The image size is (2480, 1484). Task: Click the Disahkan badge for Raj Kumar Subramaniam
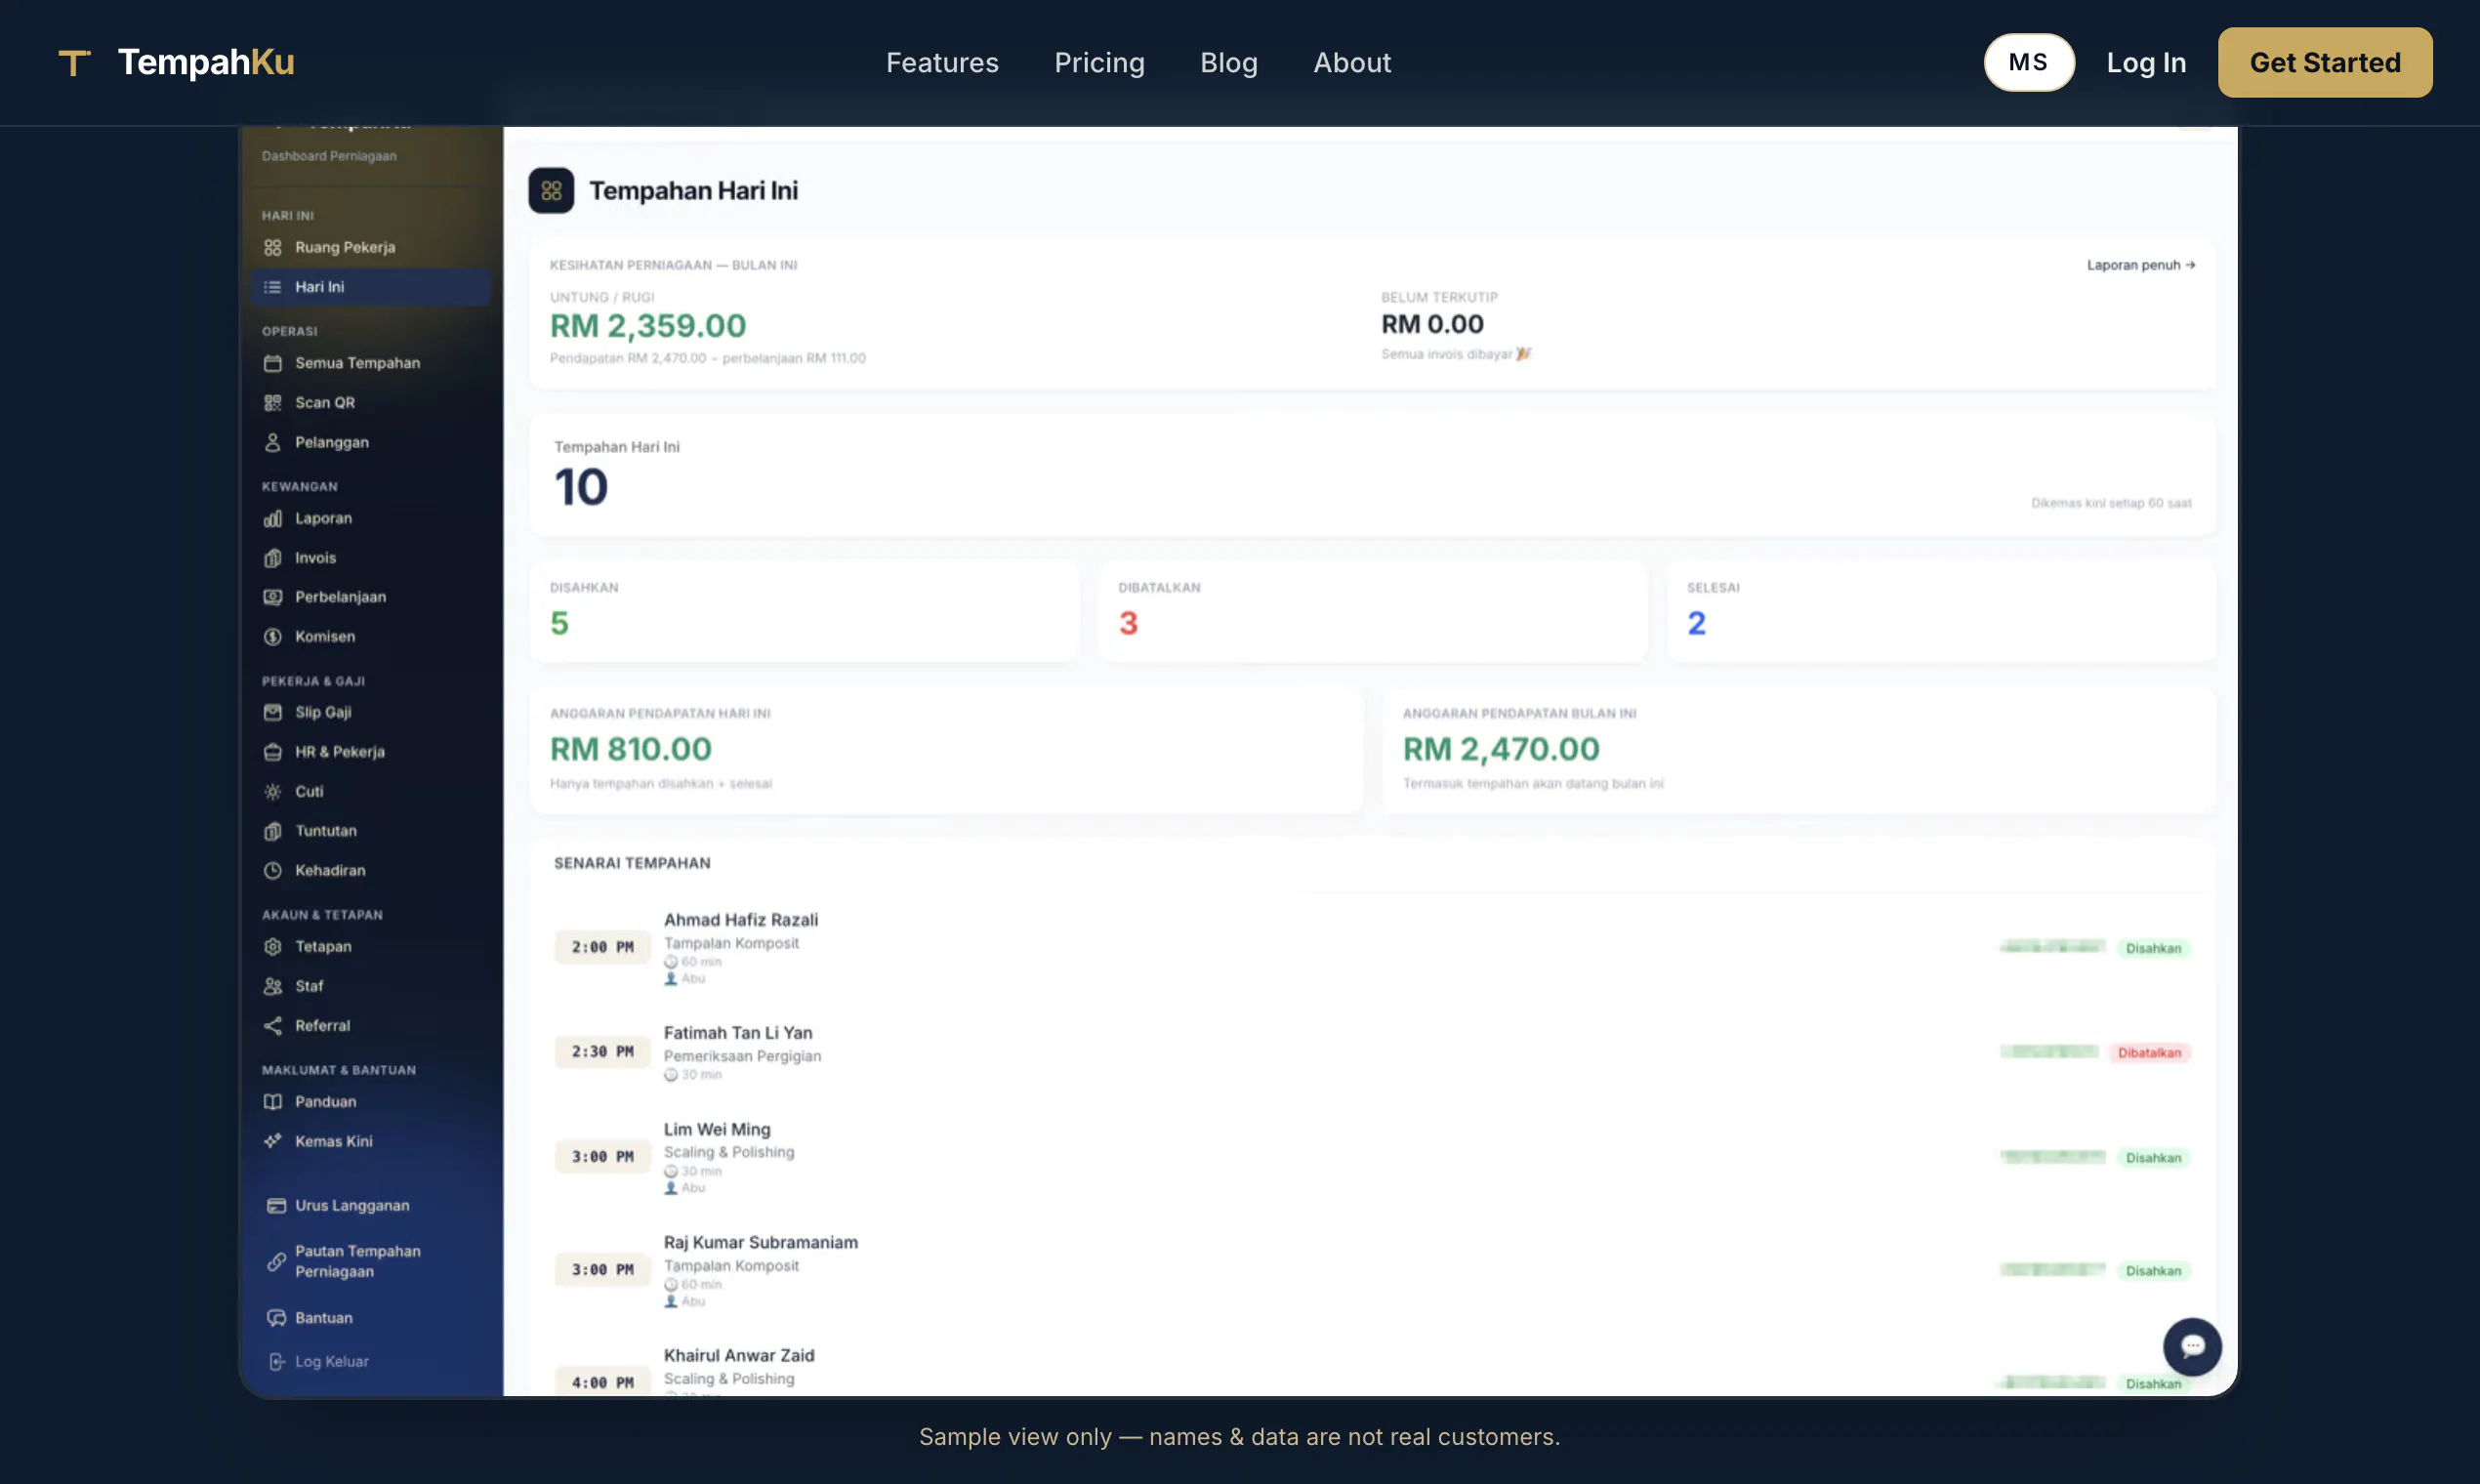[2153, 1271]
